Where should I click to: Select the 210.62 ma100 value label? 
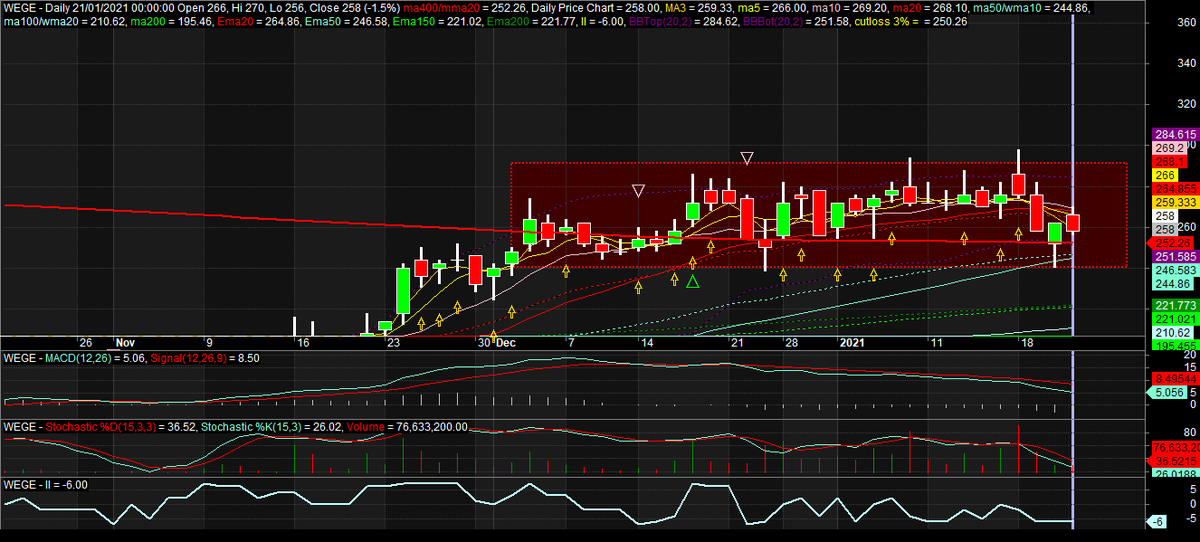(x=1172, y=332)
